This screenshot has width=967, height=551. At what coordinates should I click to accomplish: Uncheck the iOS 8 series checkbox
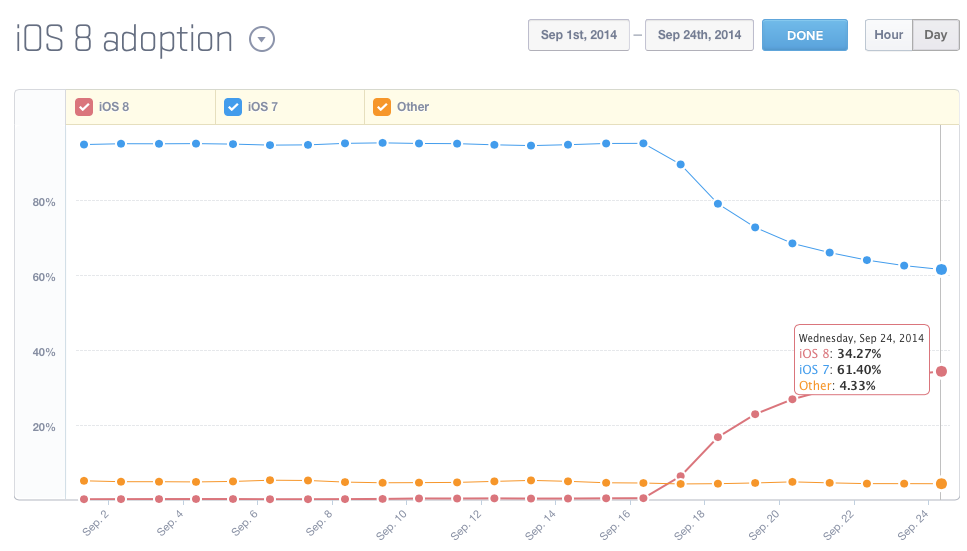click(84, 107)
